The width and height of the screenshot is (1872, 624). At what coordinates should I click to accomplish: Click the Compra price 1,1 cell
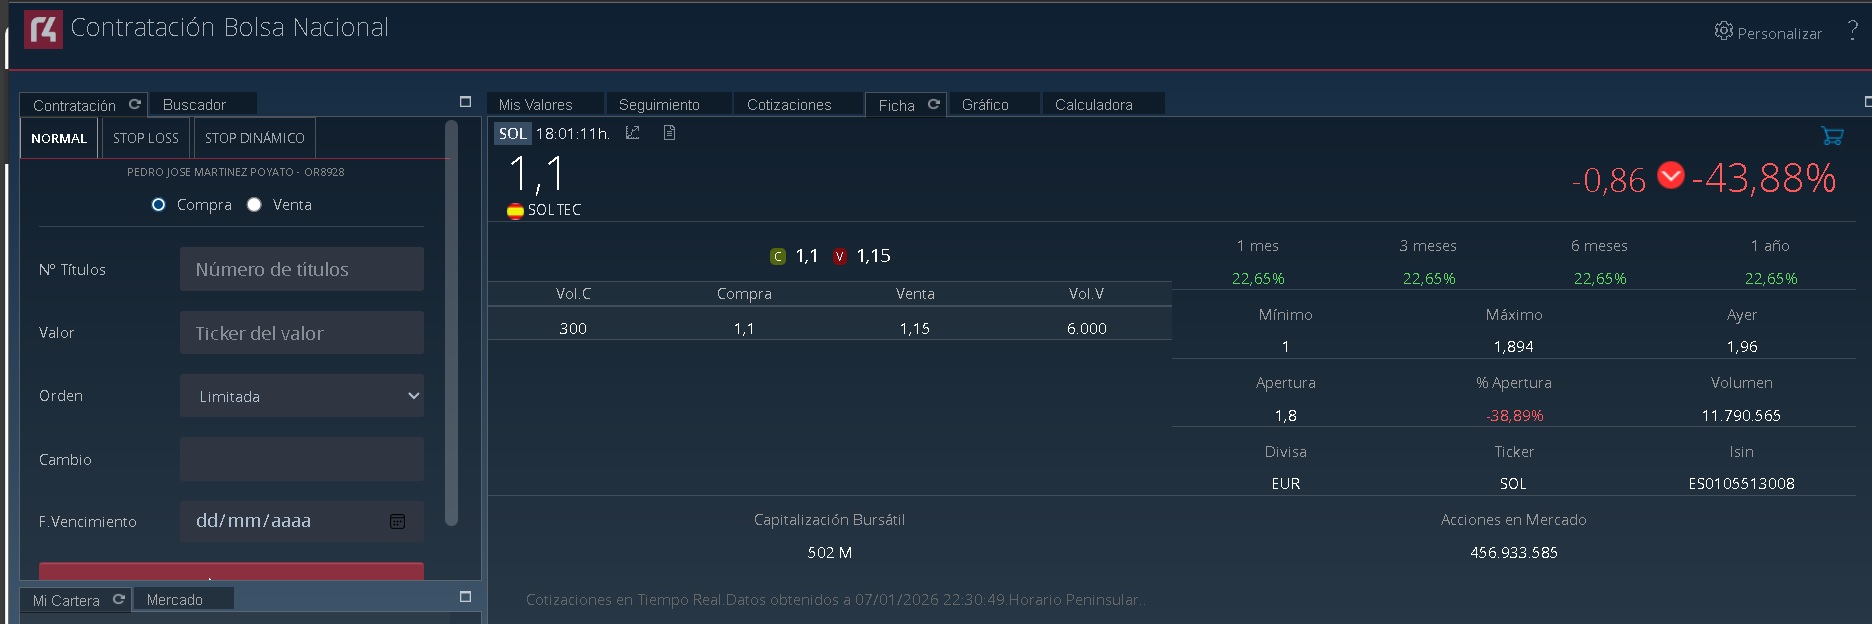tap(744, 328)
